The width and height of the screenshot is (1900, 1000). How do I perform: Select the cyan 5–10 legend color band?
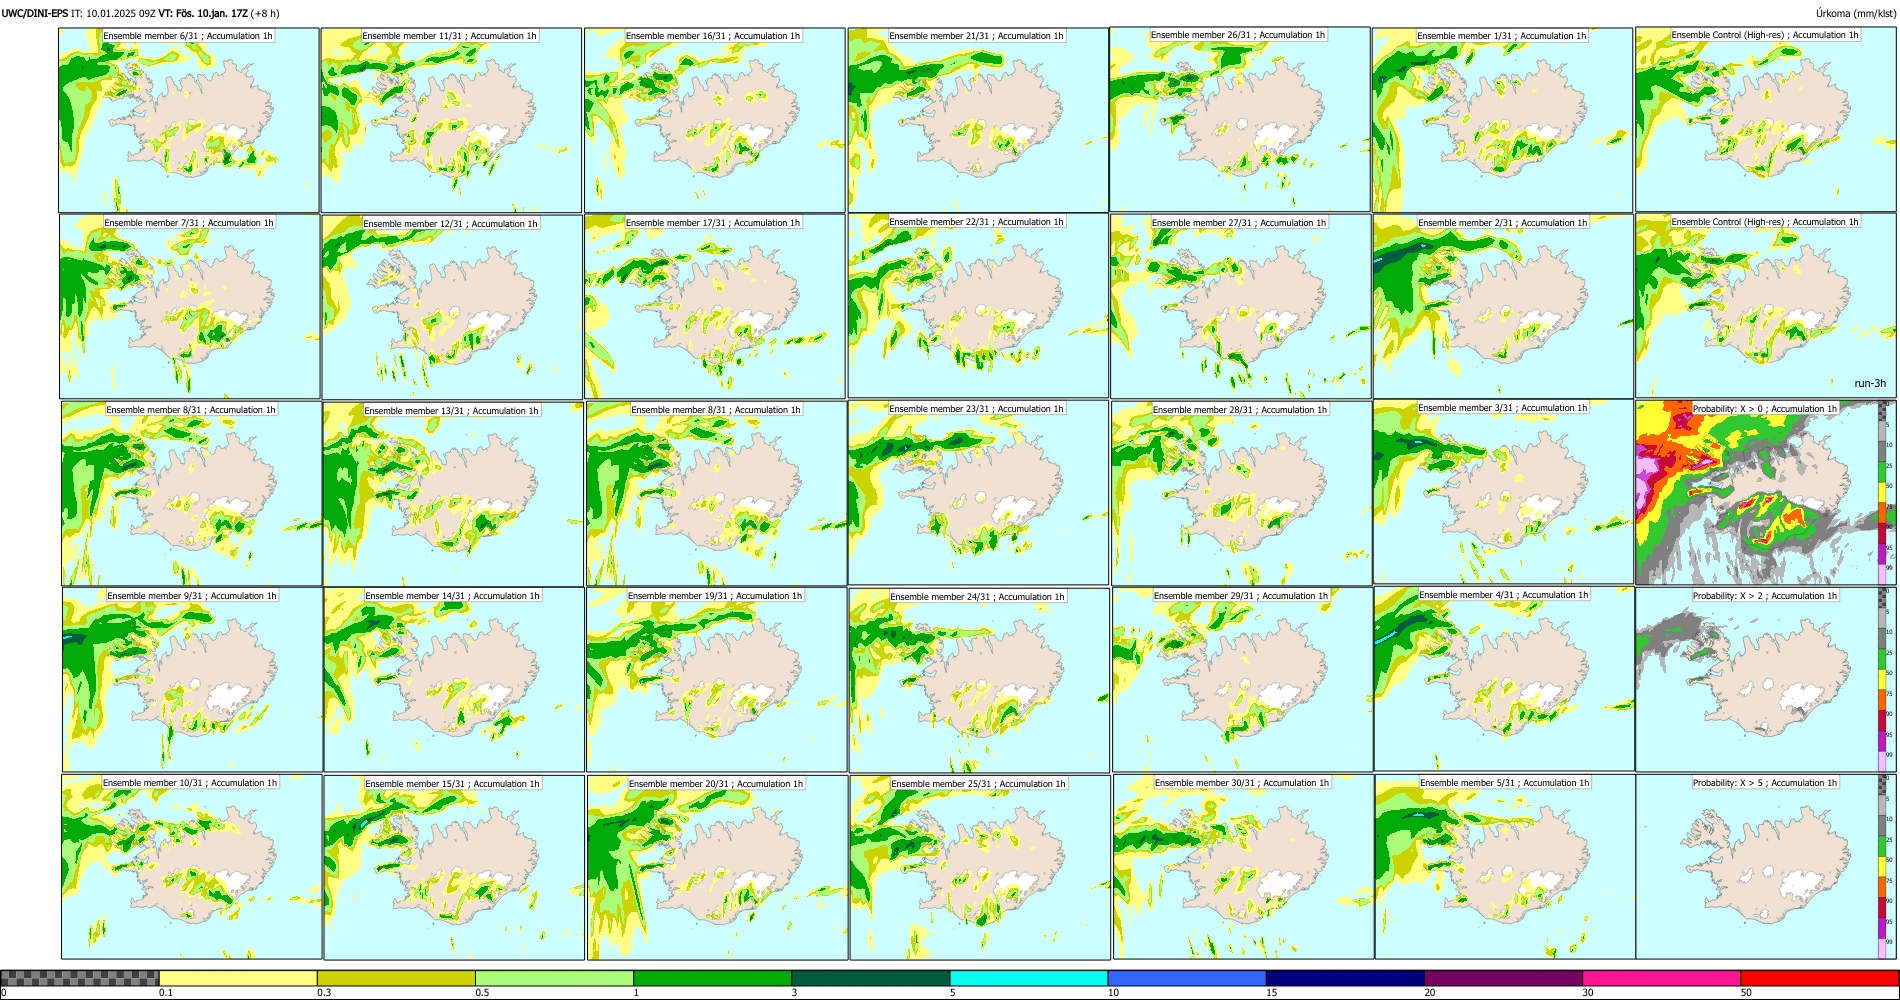pyautogui.click(x=1029, y=978)
